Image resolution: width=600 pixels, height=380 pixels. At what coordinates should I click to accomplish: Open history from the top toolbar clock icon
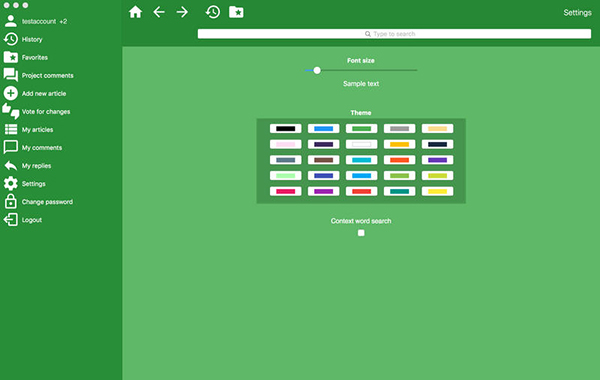pos(212,12)
